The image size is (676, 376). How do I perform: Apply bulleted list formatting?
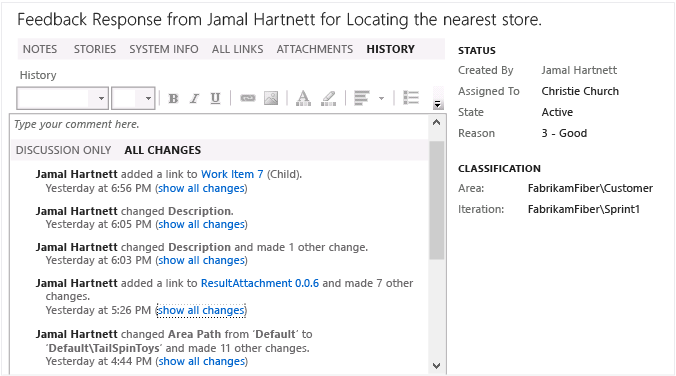[411, 98]
